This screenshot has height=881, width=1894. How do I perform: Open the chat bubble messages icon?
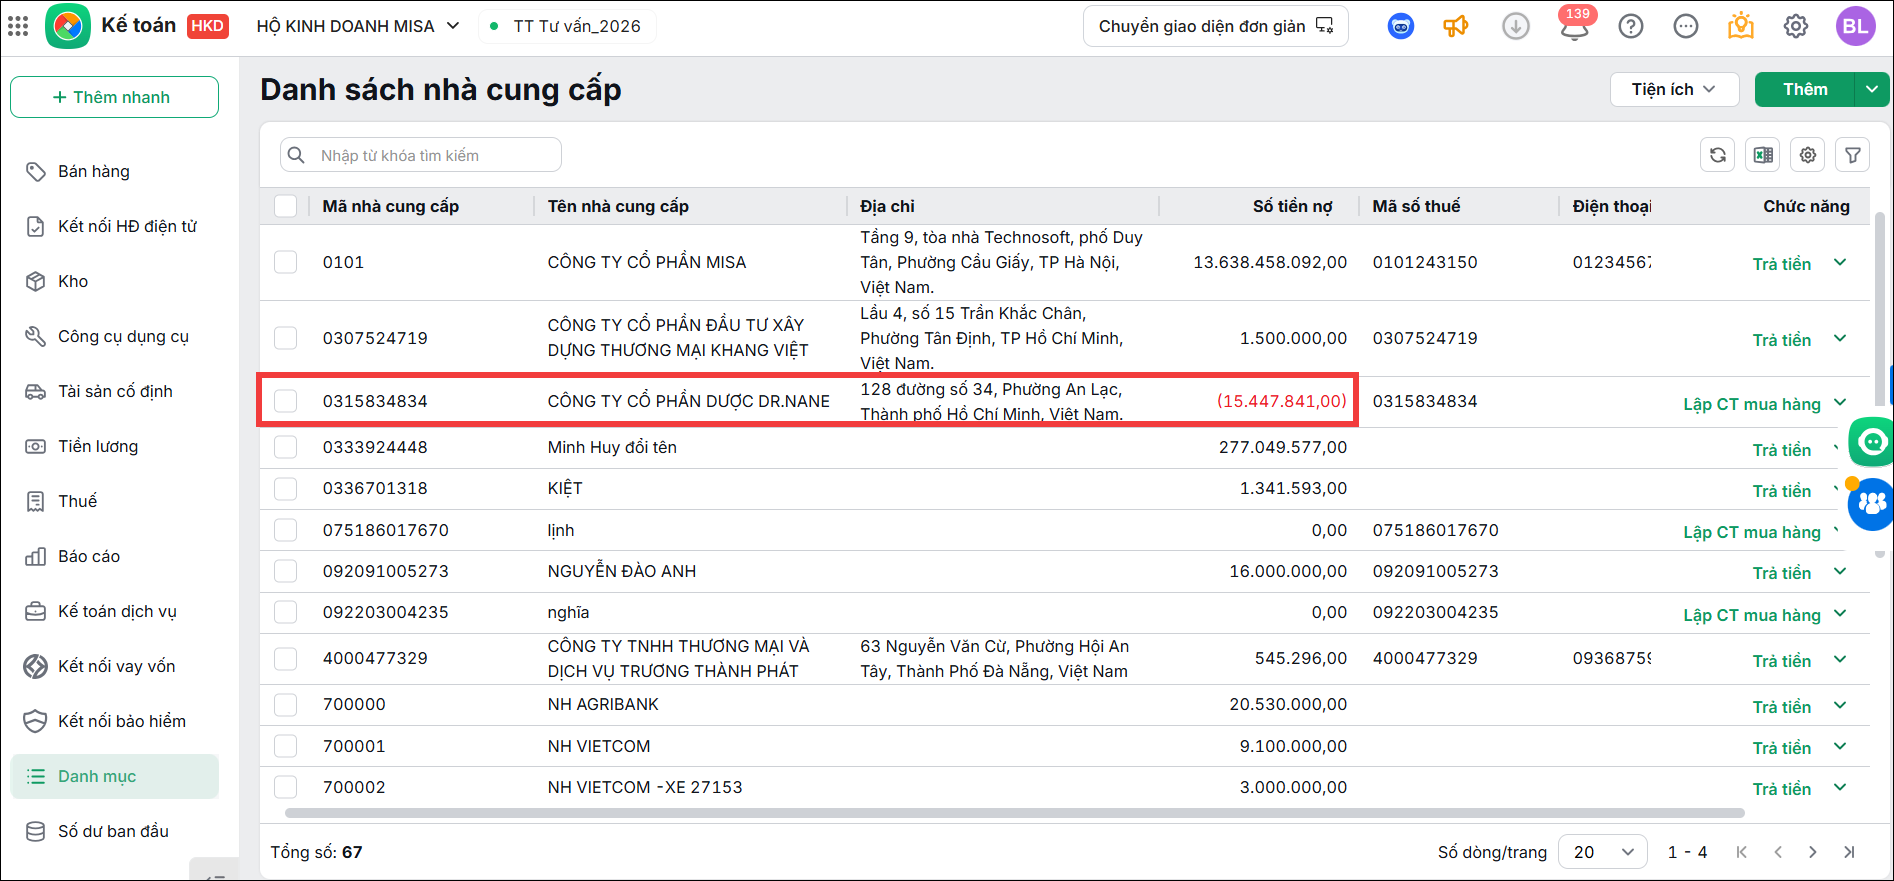tap(1686, 27)
